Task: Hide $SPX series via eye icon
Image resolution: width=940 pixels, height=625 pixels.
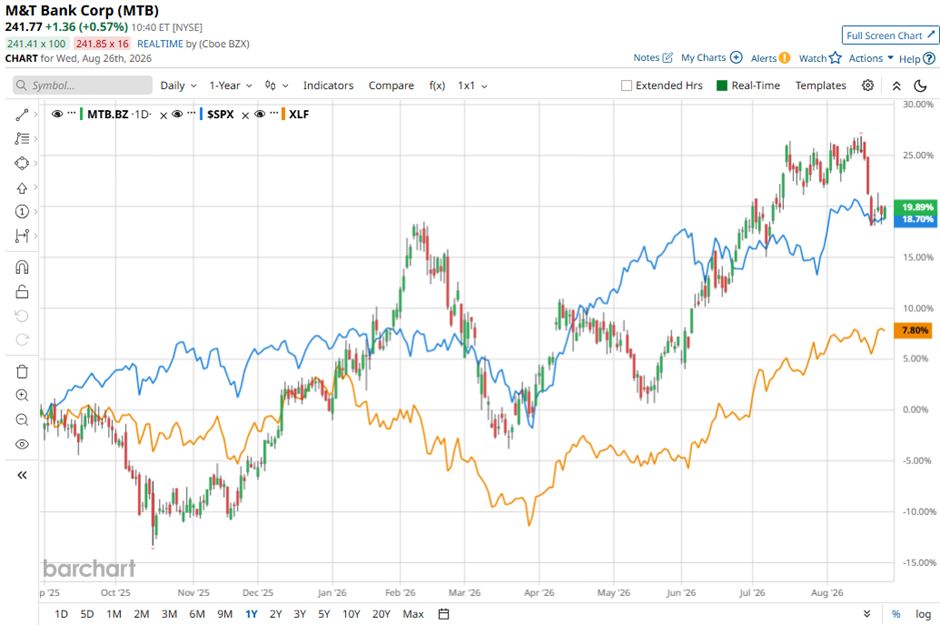Action: click(177, 114)
